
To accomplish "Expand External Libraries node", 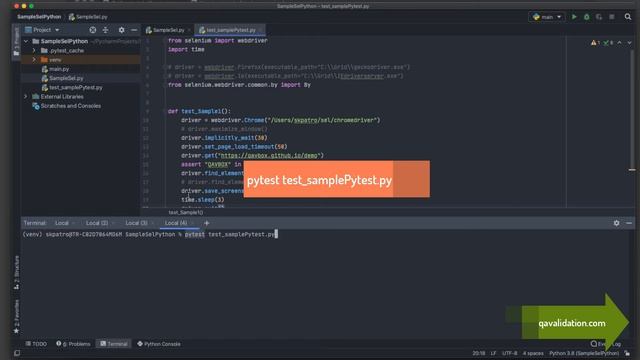I will tap(26, 97).
